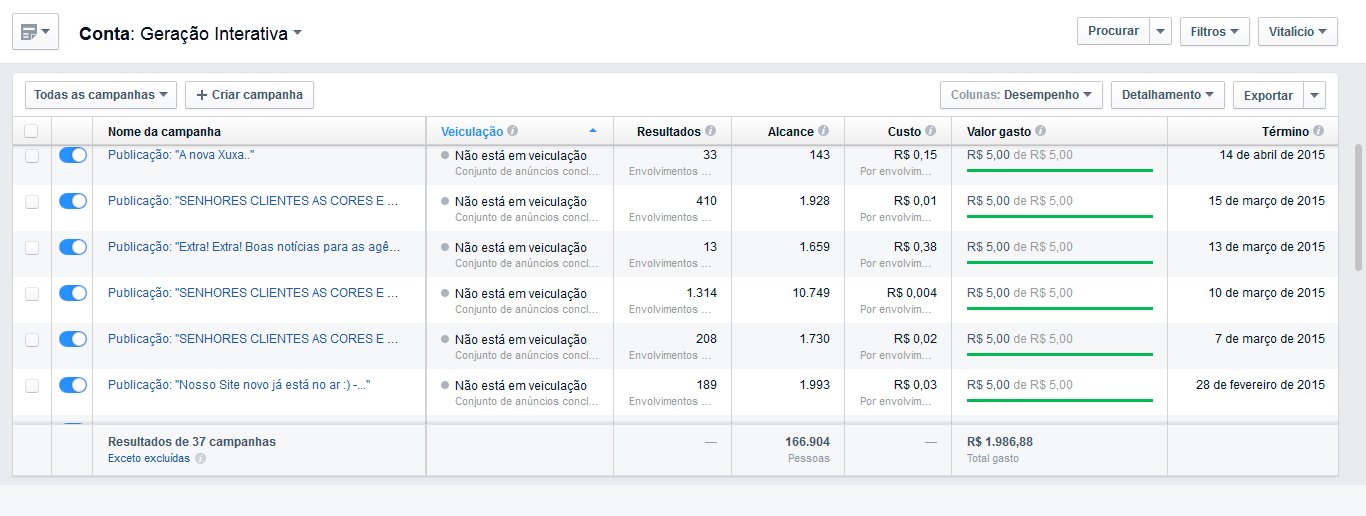Open the Detalhamento breakdown menu

pos(1167,95)
